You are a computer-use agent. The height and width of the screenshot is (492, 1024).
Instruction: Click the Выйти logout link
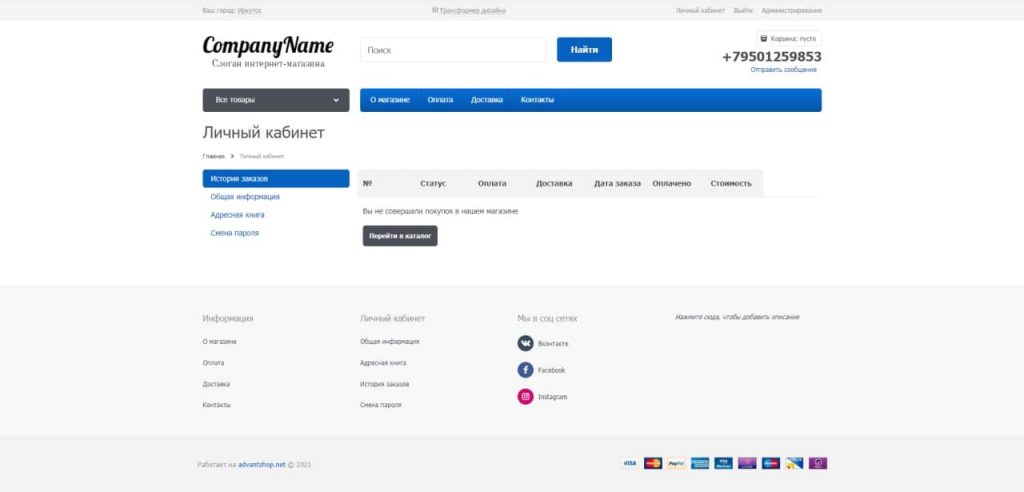point(743,10)
